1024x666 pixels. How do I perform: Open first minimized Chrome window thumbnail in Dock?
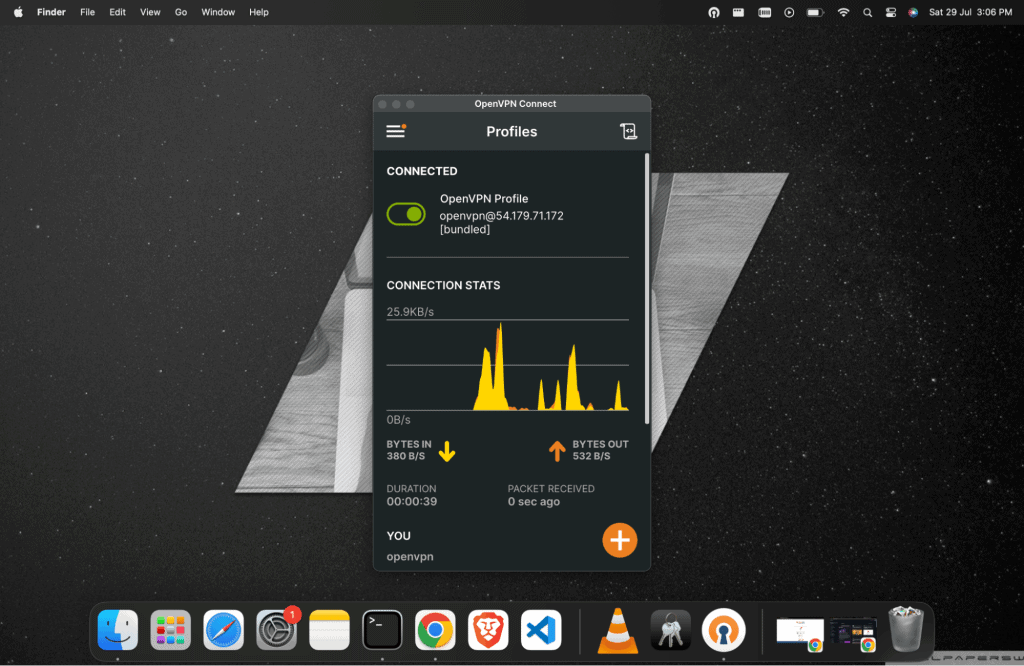pos(799,633)
